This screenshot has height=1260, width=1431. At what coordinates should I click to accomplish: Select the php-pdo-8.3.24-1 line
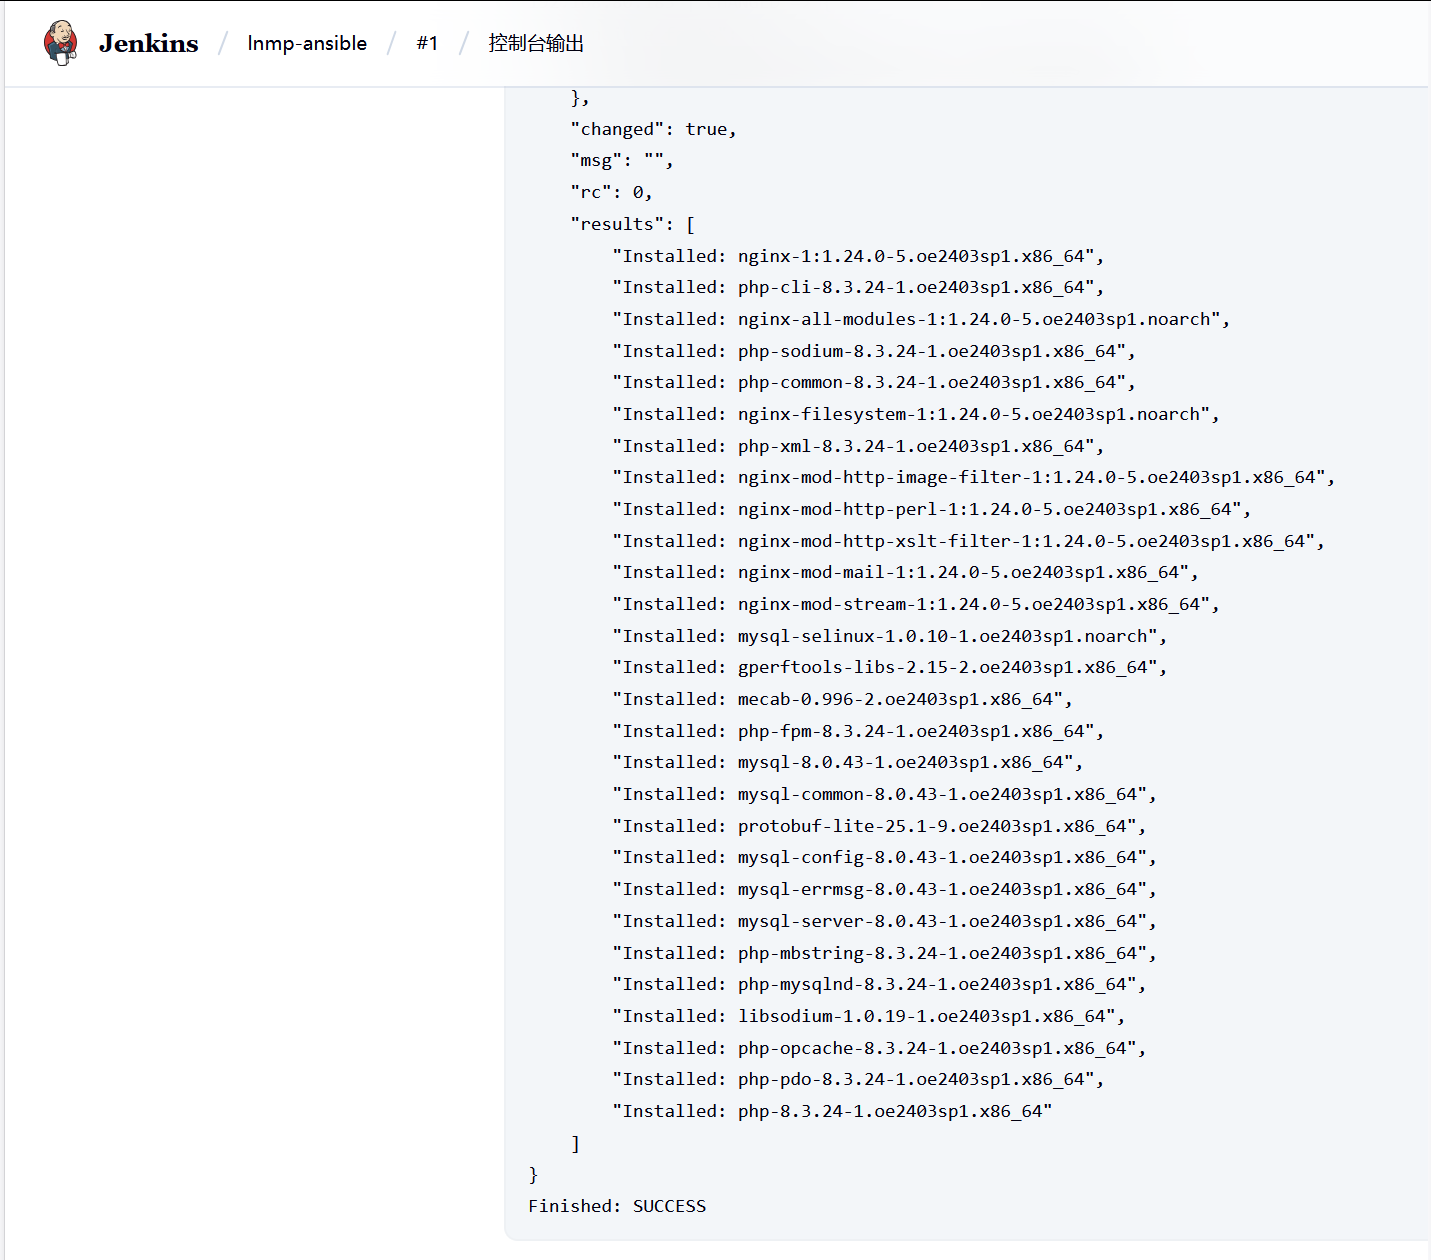858,1079
